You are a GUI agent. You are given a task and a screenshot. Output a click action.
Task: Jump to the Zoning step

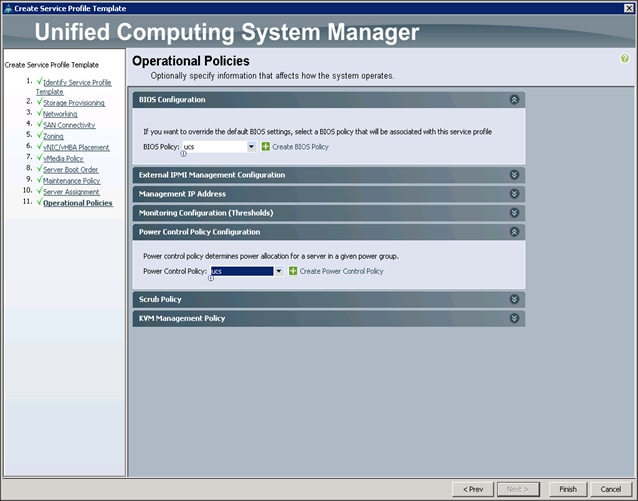click(x=53, y=136)
